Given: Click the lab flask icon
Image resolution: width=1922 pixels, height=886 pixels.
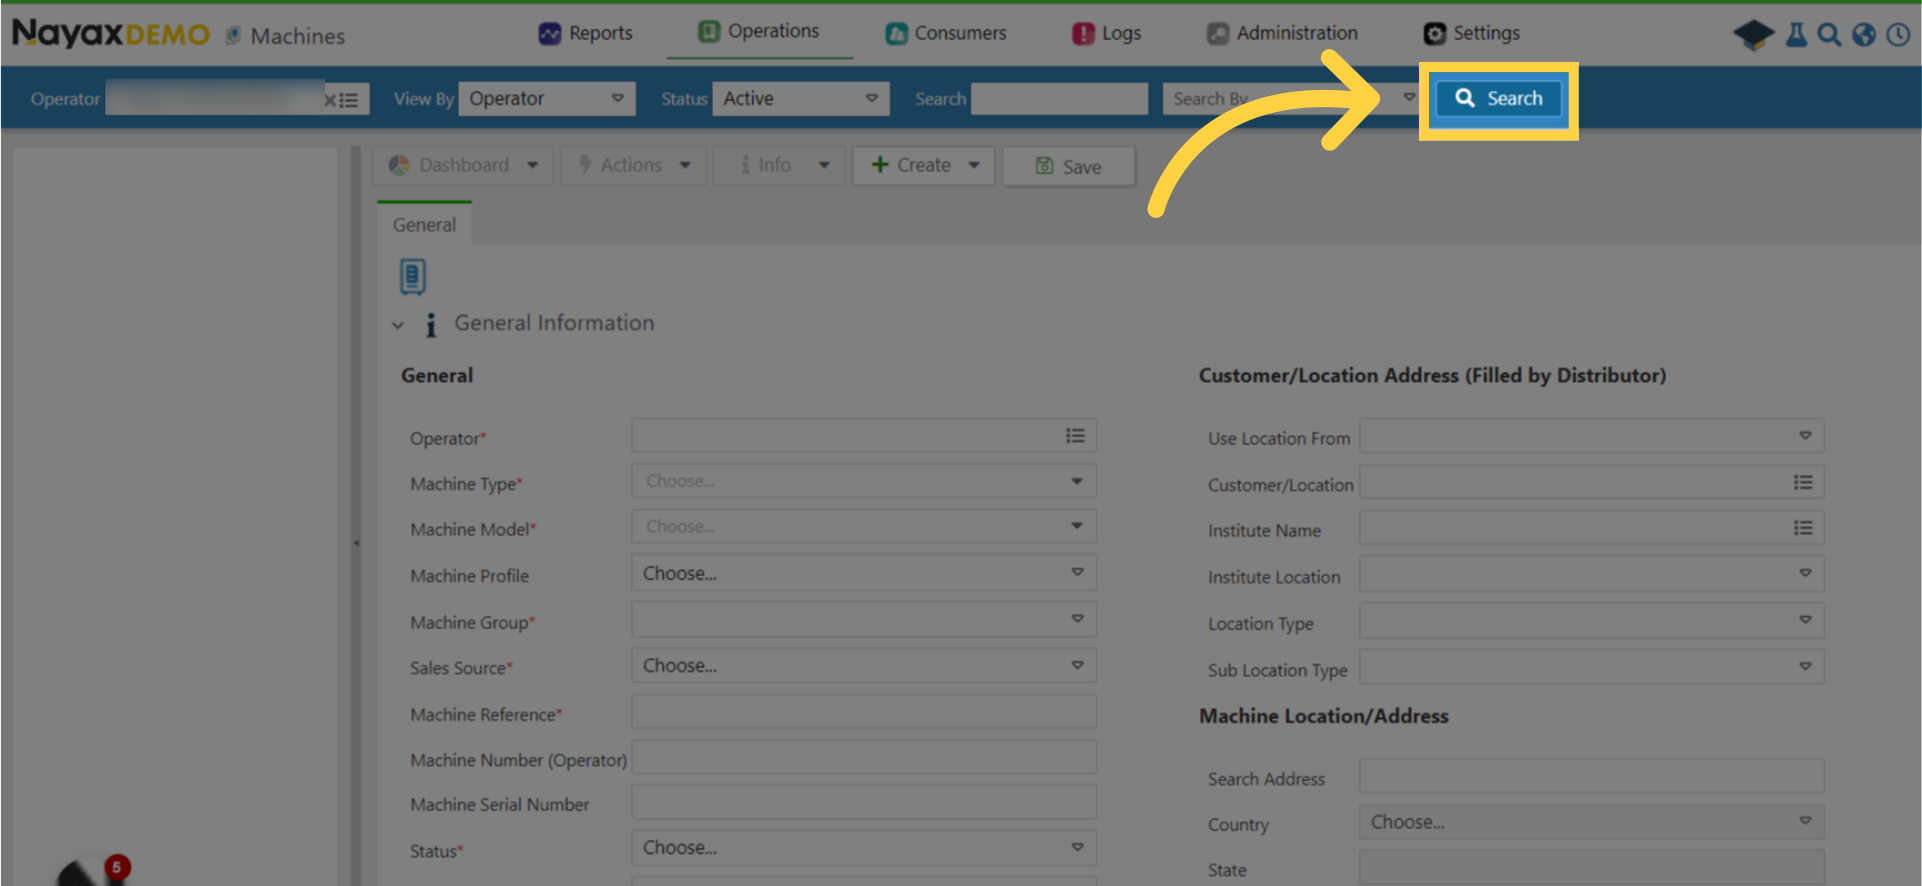Looking at the screenshot, I should [1797, 35].
